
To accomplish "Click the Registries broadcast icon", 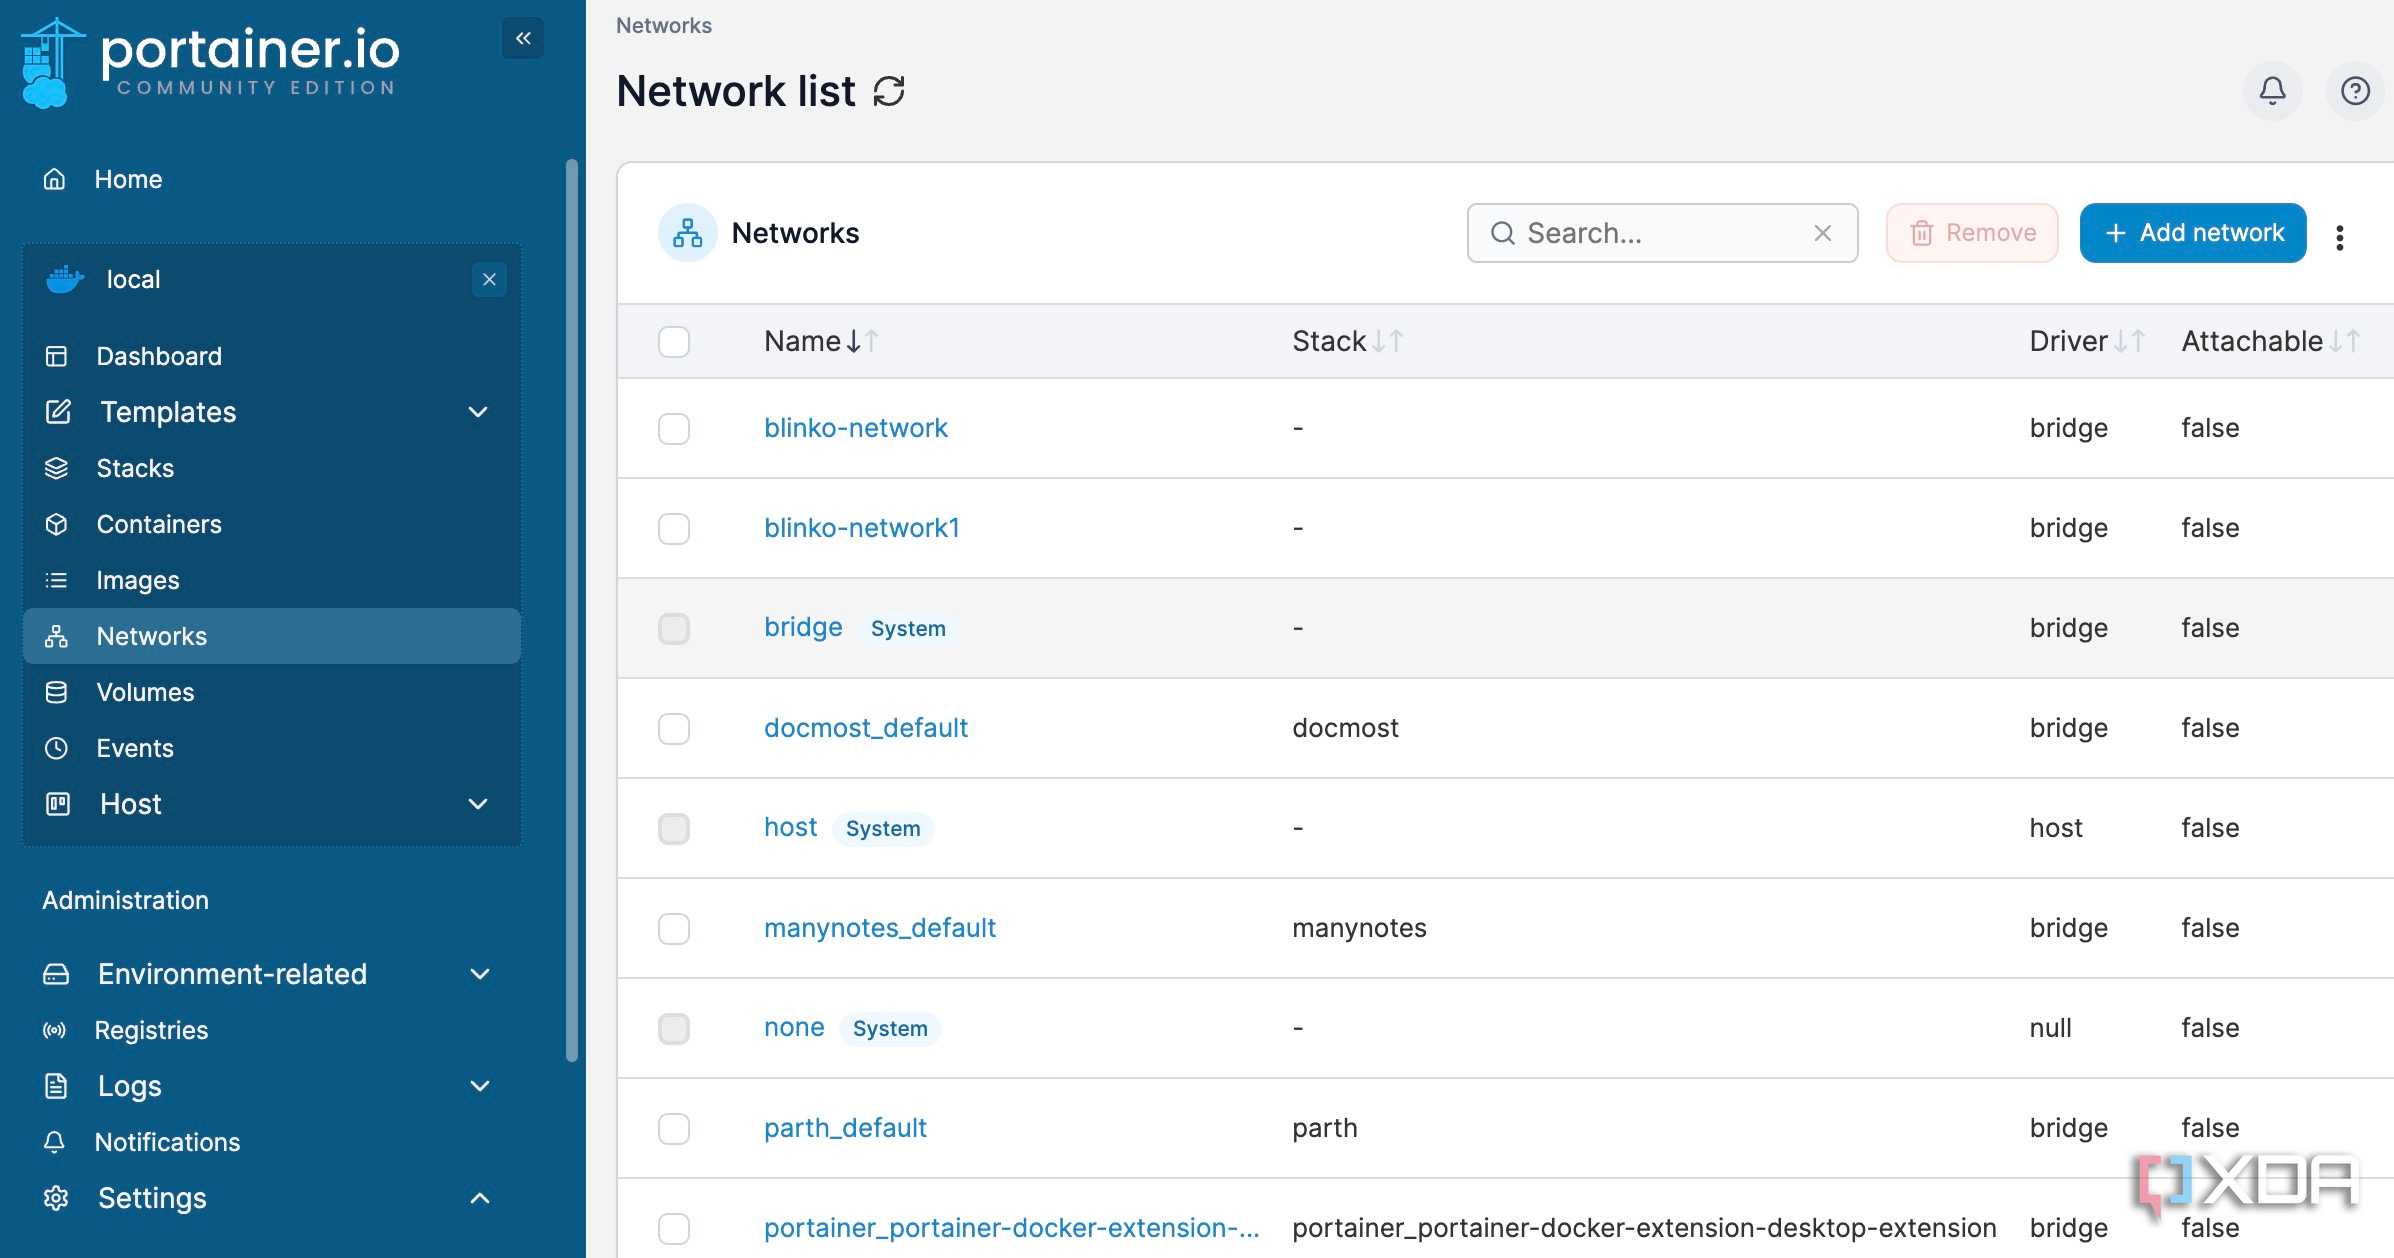I will point(55,1030).
